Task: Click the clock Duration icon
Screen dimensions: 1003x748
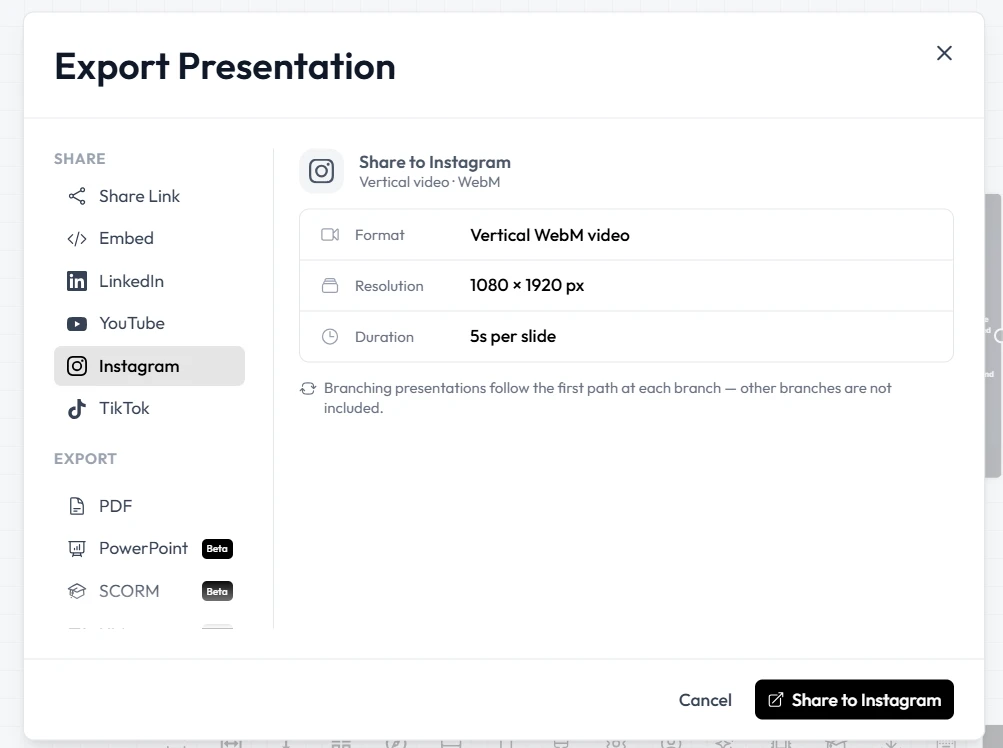Action: coord(330,337)
